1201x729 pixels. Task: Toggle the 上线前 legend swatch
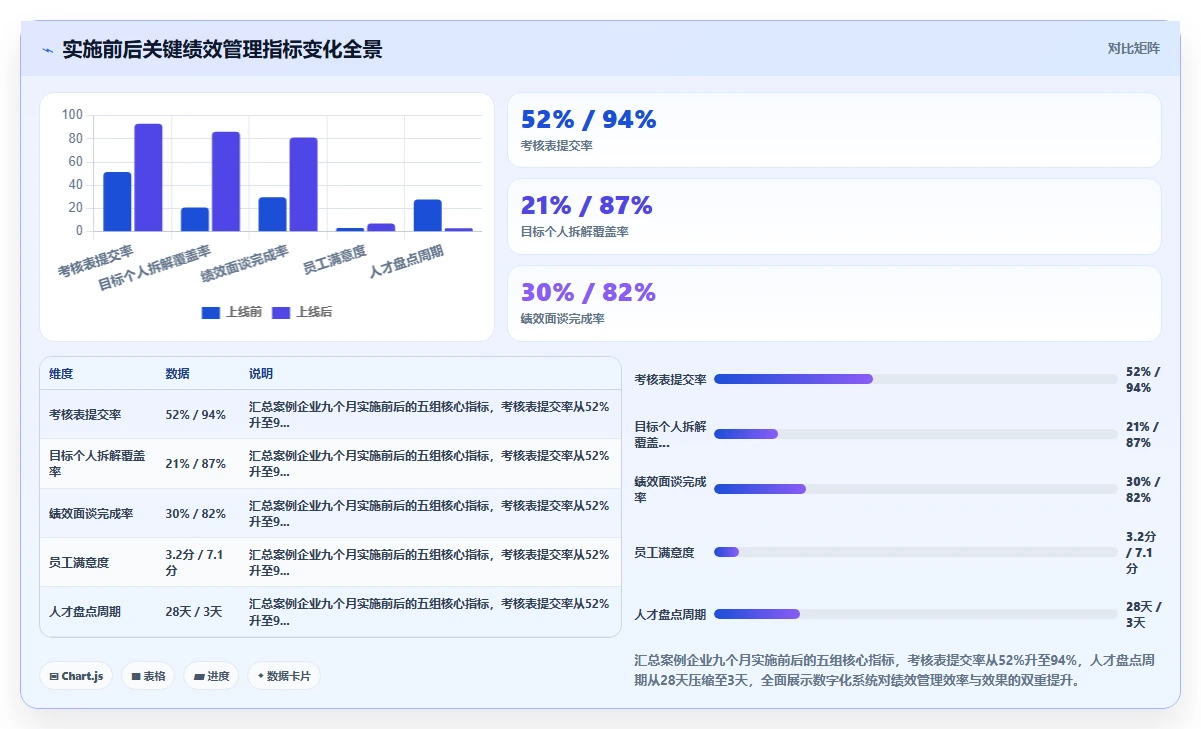coord(211,313)
